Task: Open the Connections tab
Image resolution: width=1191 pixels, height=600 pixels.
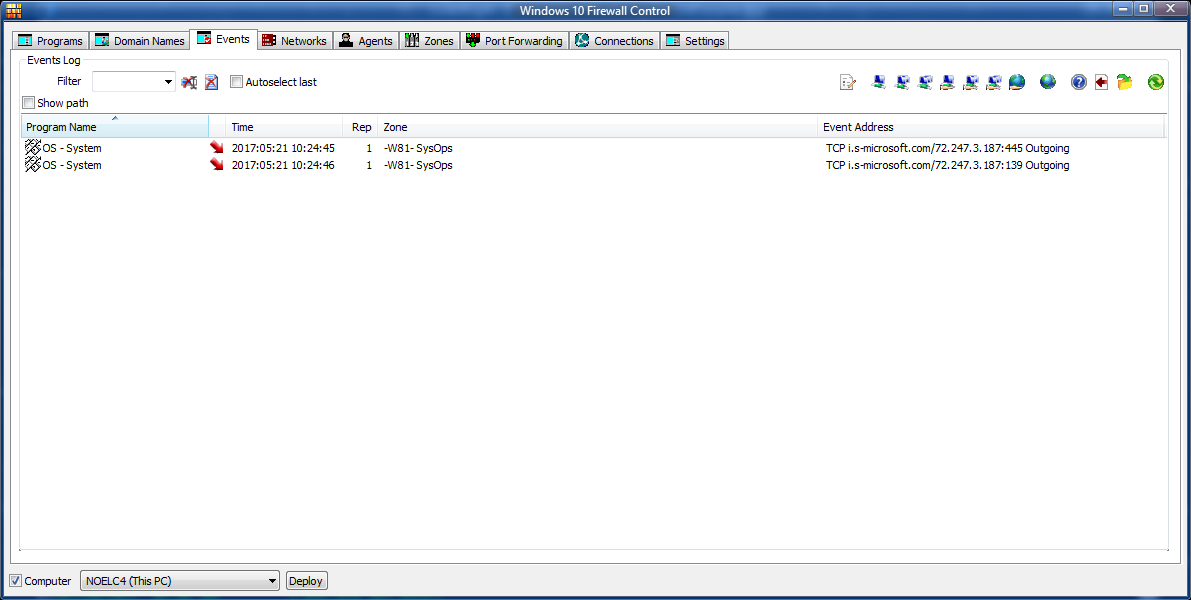Action: (x=614, y=41)
